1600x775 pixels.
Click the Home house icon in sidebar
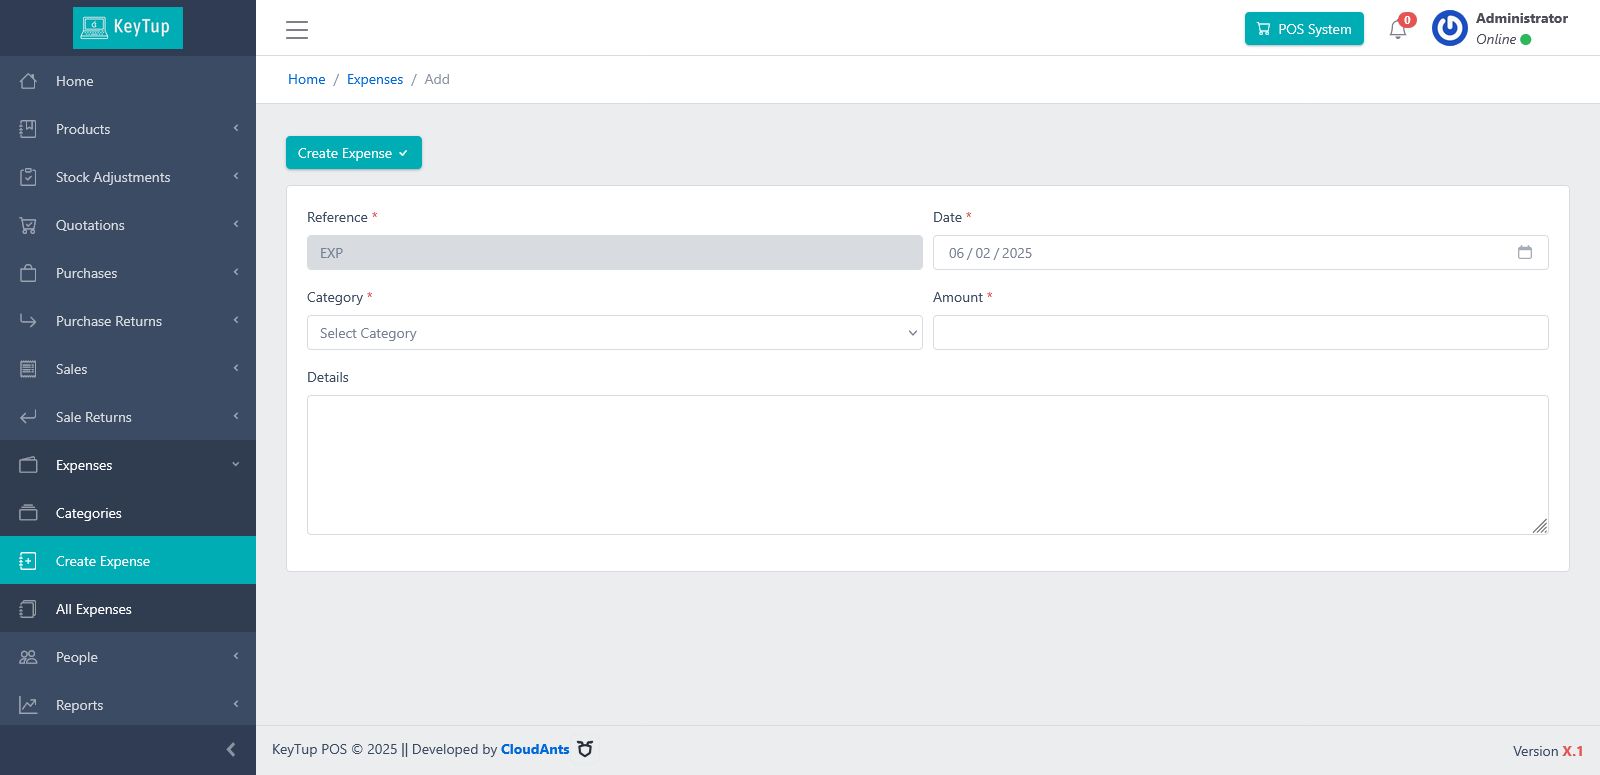pos(28,81)
